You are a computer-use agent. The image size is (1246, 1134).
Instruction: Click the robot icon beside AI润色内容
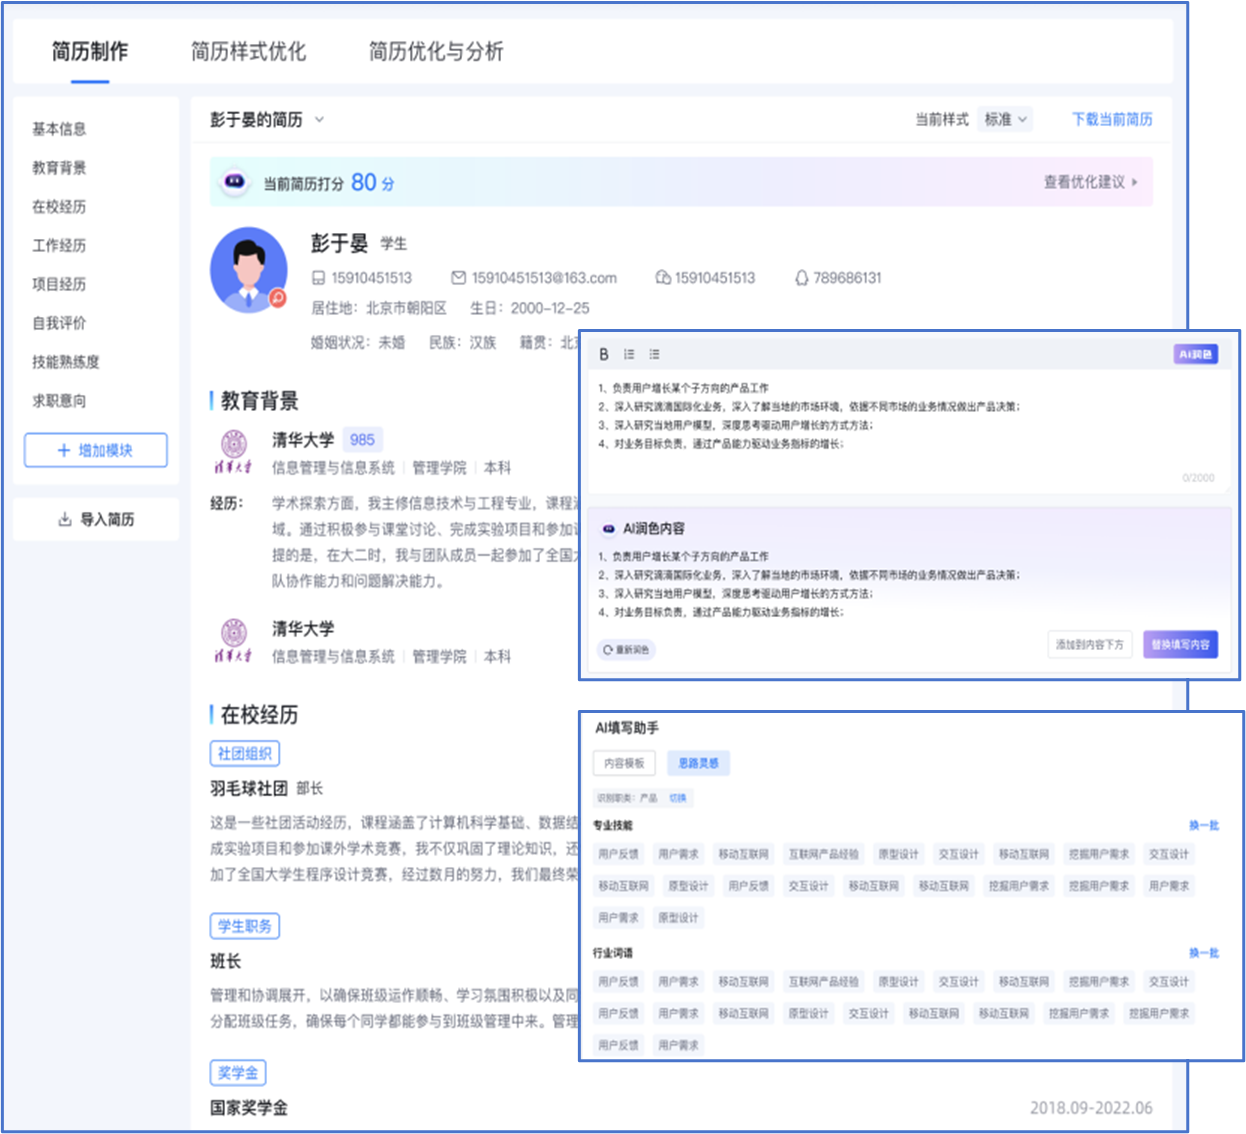(608, 528)
